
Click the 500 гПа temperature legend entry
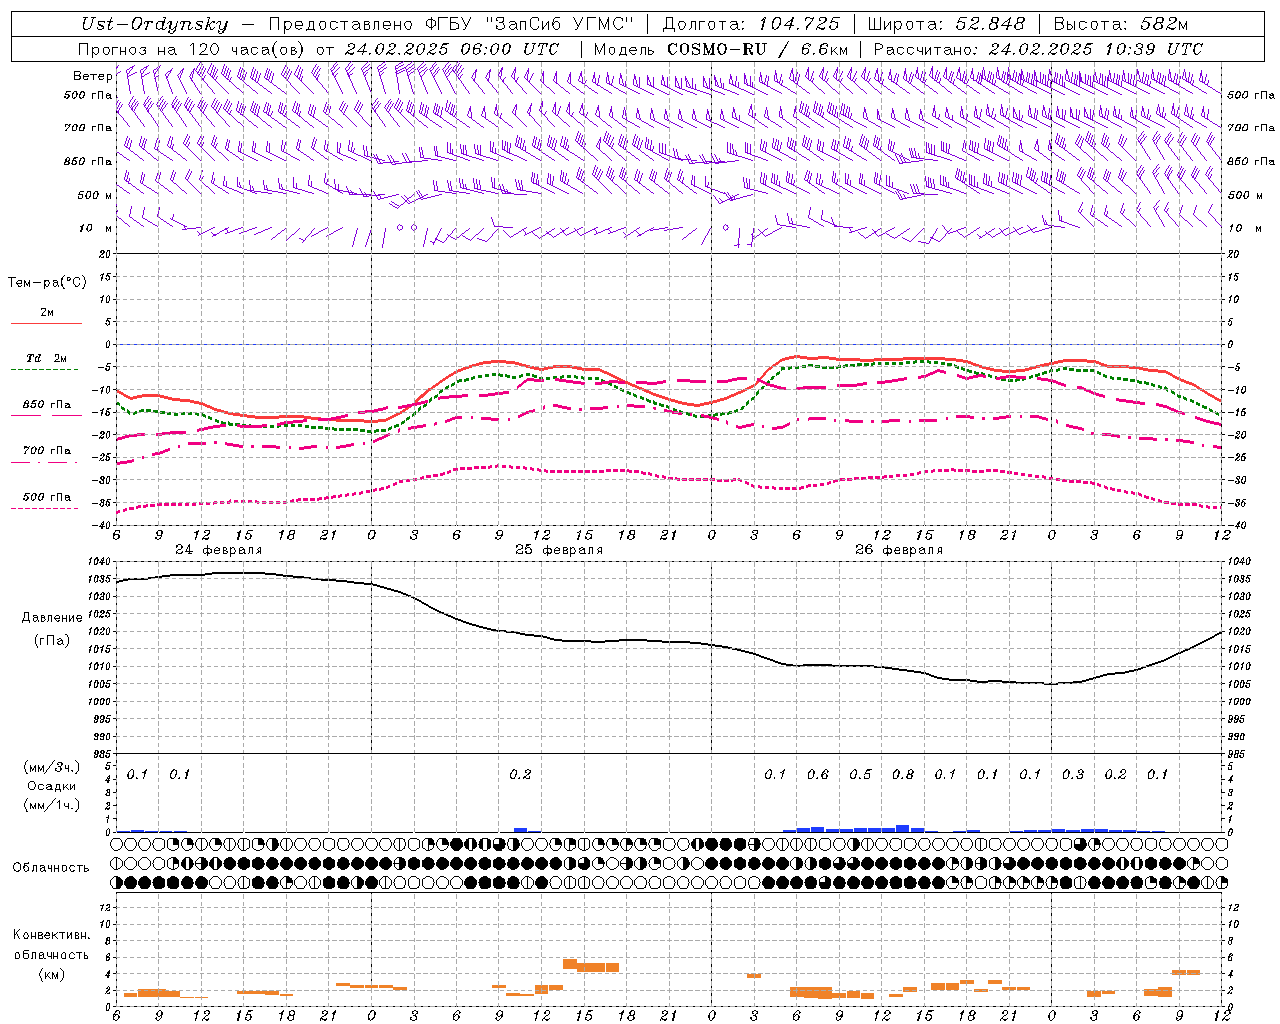tap(47, 497)
